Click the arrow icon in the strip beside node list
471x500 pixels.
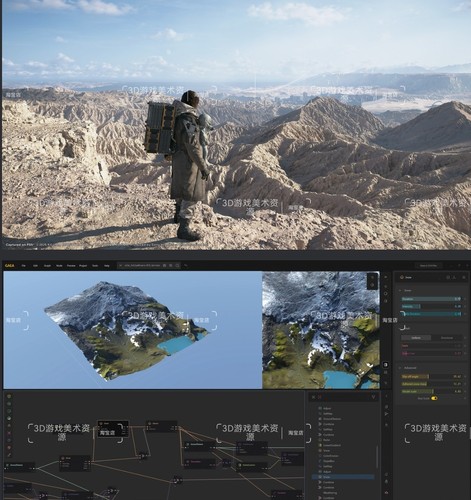coord(386,414)
